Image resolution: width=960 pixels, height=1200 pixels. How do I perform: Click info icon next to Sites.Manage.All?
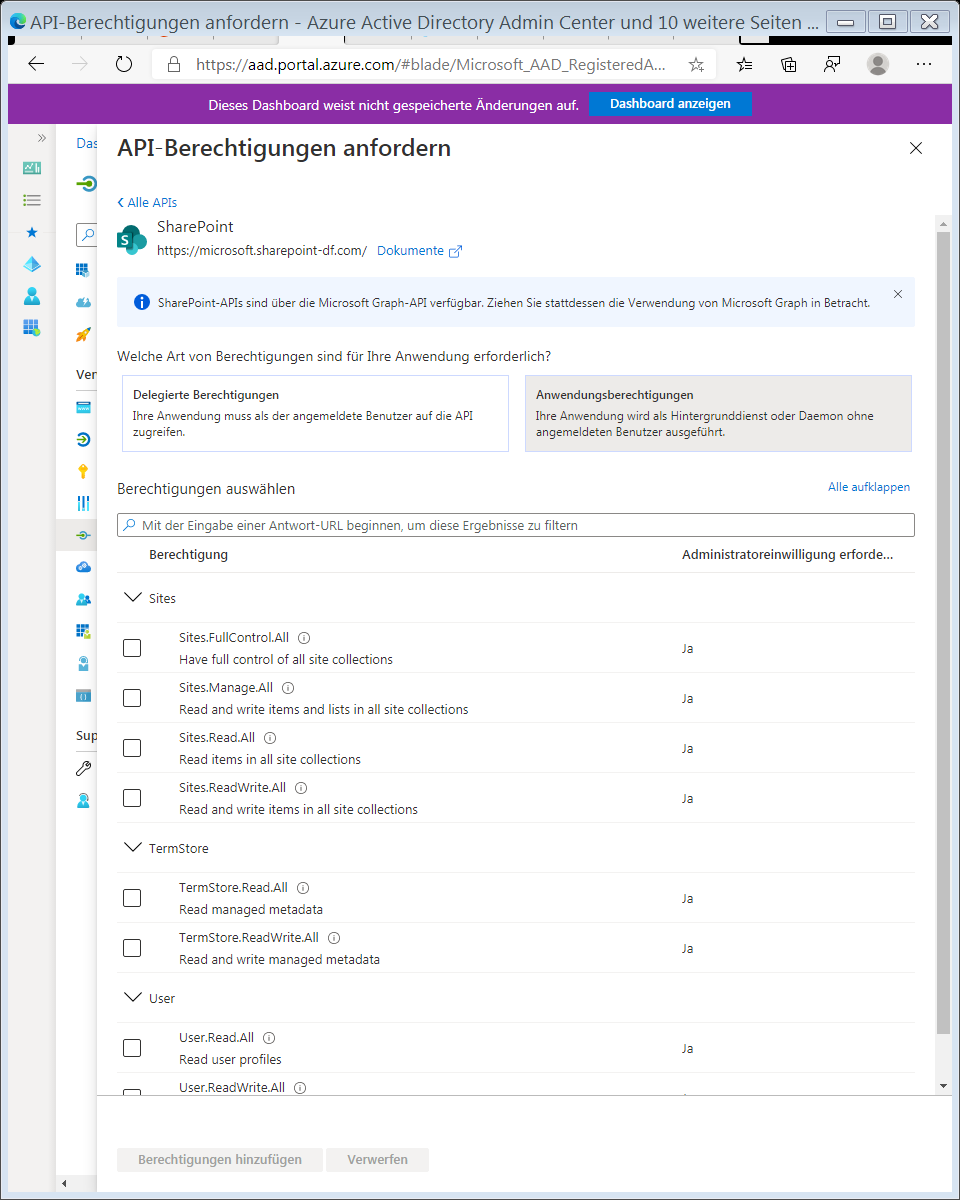click(288, 687)
